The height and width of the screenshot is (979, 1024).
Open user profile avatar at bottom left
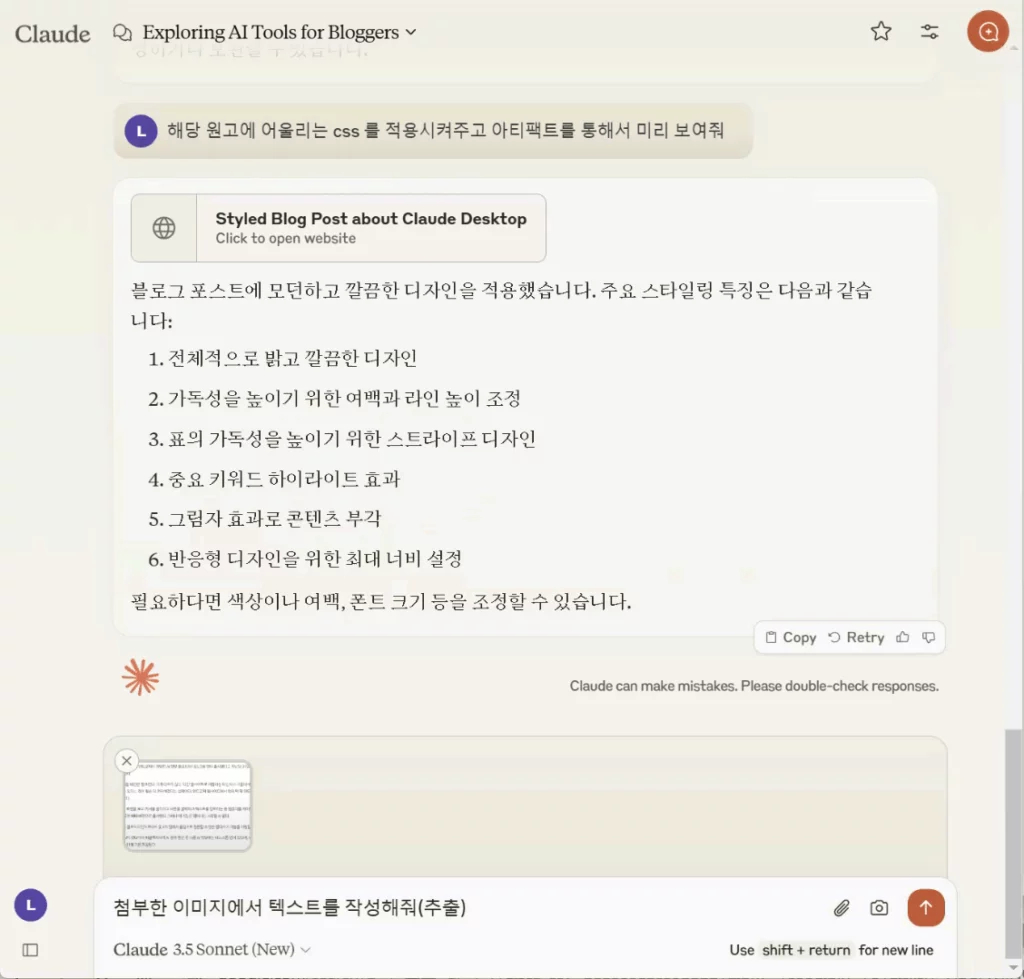coord(31,905)
